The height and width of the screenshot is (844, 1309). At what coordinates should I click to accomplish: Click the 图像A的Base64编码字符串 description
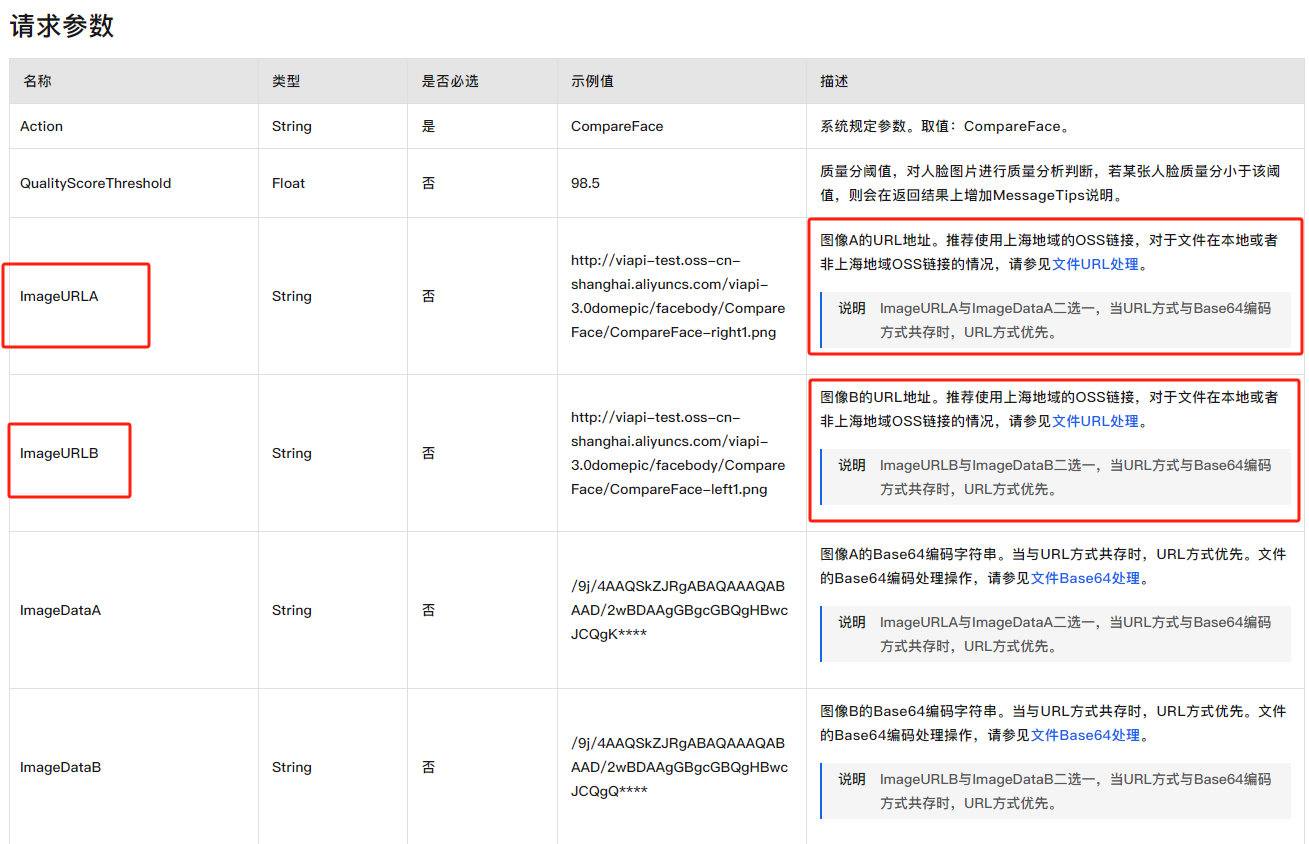(1053, 566)
